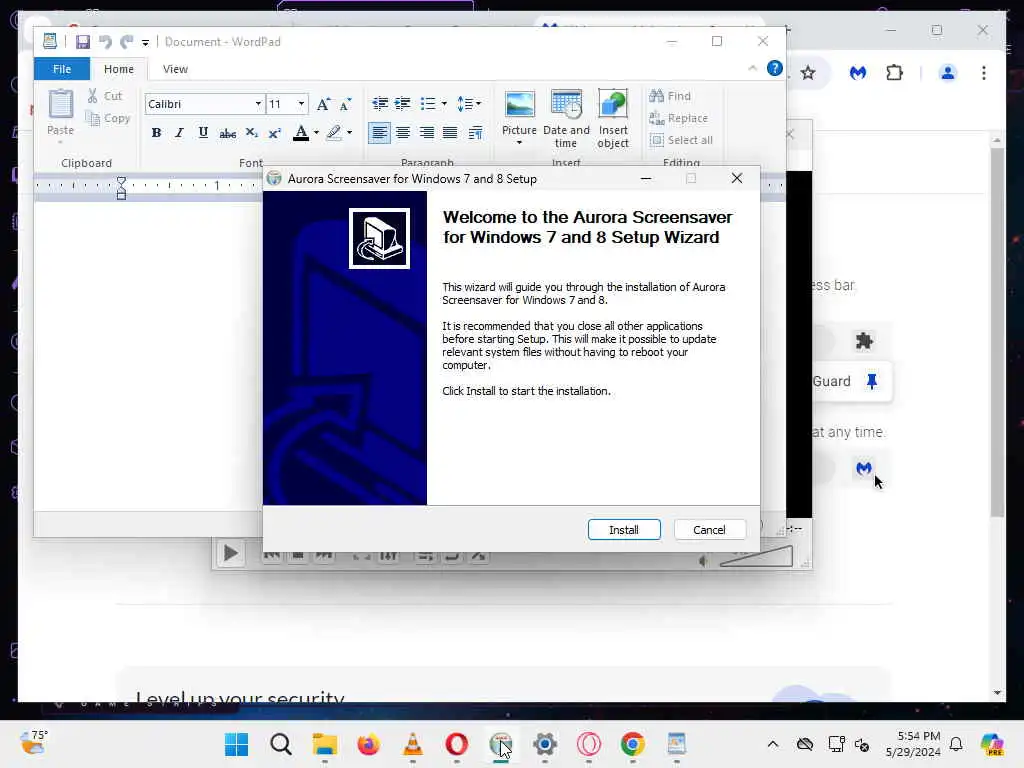
Task: Show hidden system tray icons
Action: [773, 744]
